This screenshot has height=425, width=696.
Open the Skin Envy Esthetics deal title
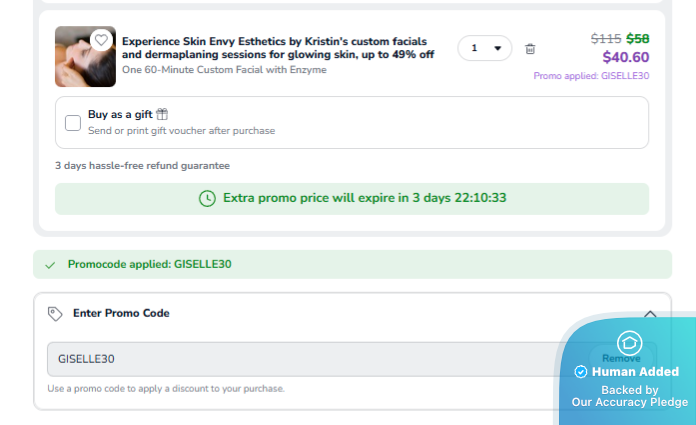tap(278, 48)
